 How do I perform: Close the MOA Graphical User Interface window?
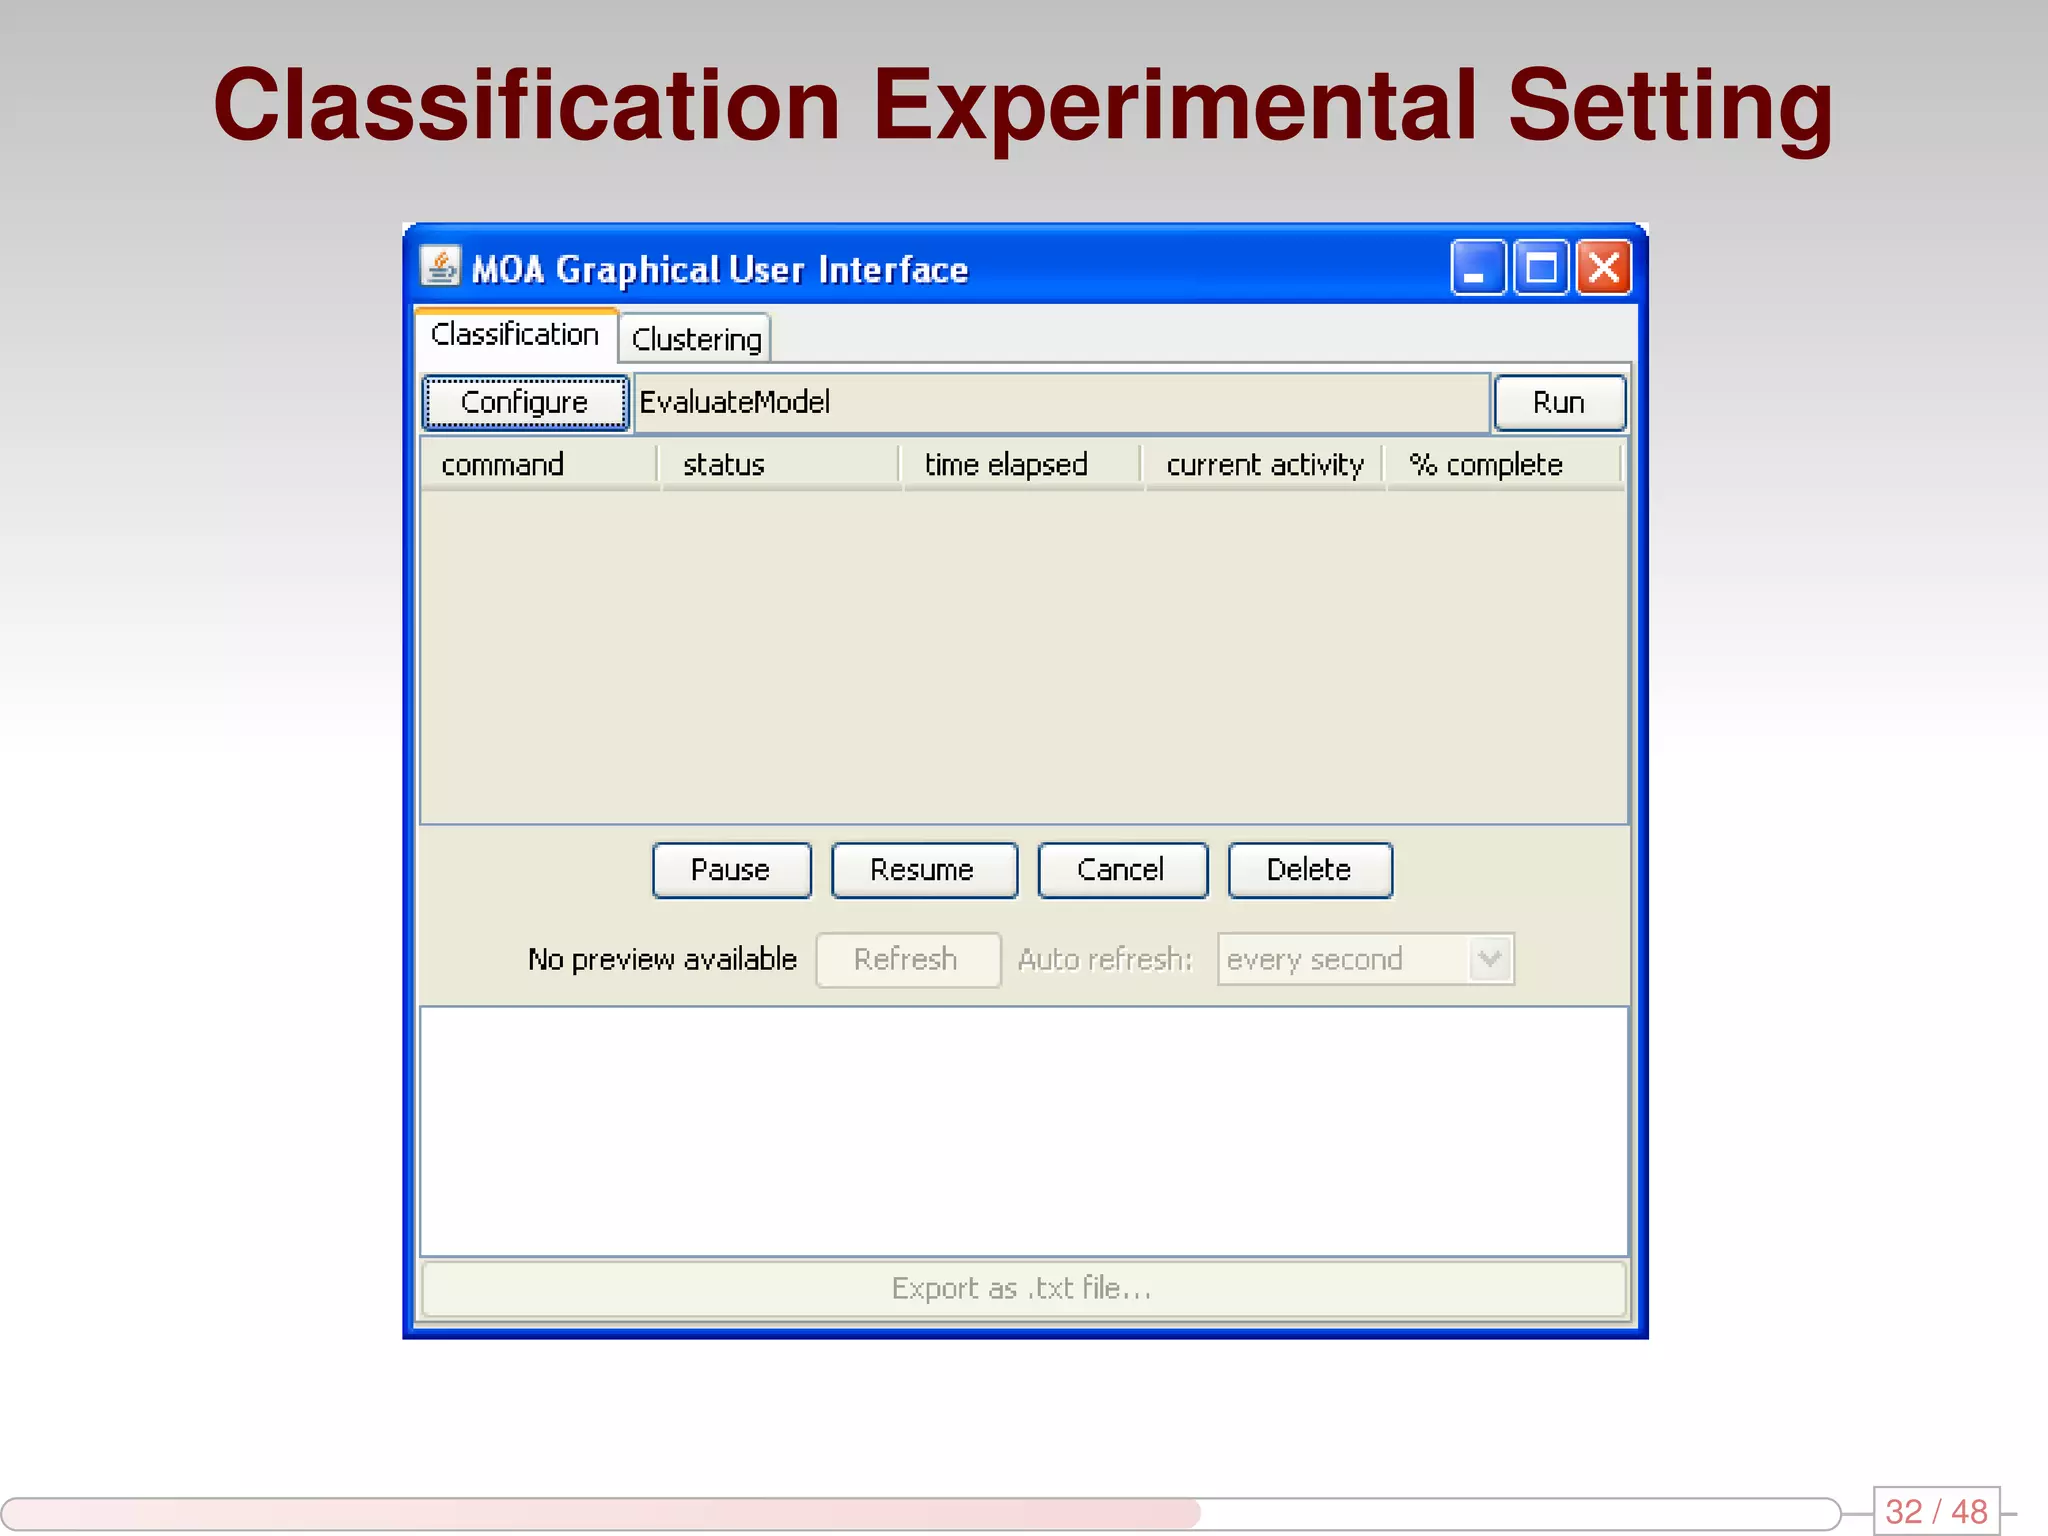coord(1603,268)
